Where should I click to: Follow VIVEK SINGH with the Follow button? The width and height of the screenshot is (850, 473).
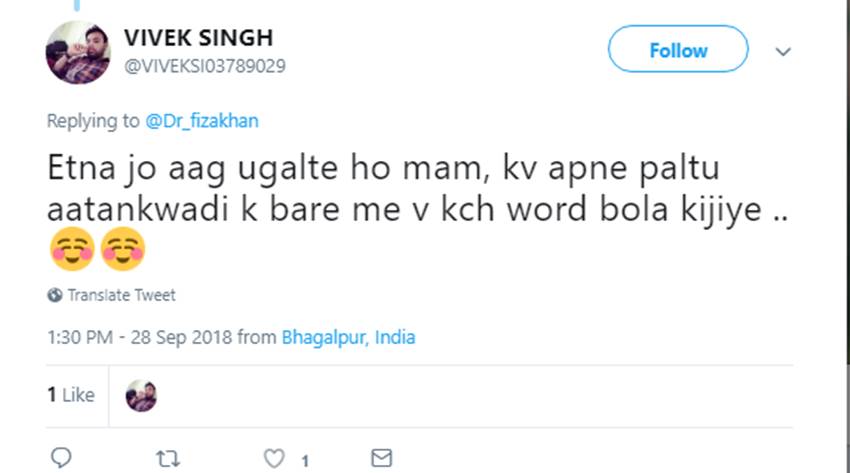tap(678, 50)
